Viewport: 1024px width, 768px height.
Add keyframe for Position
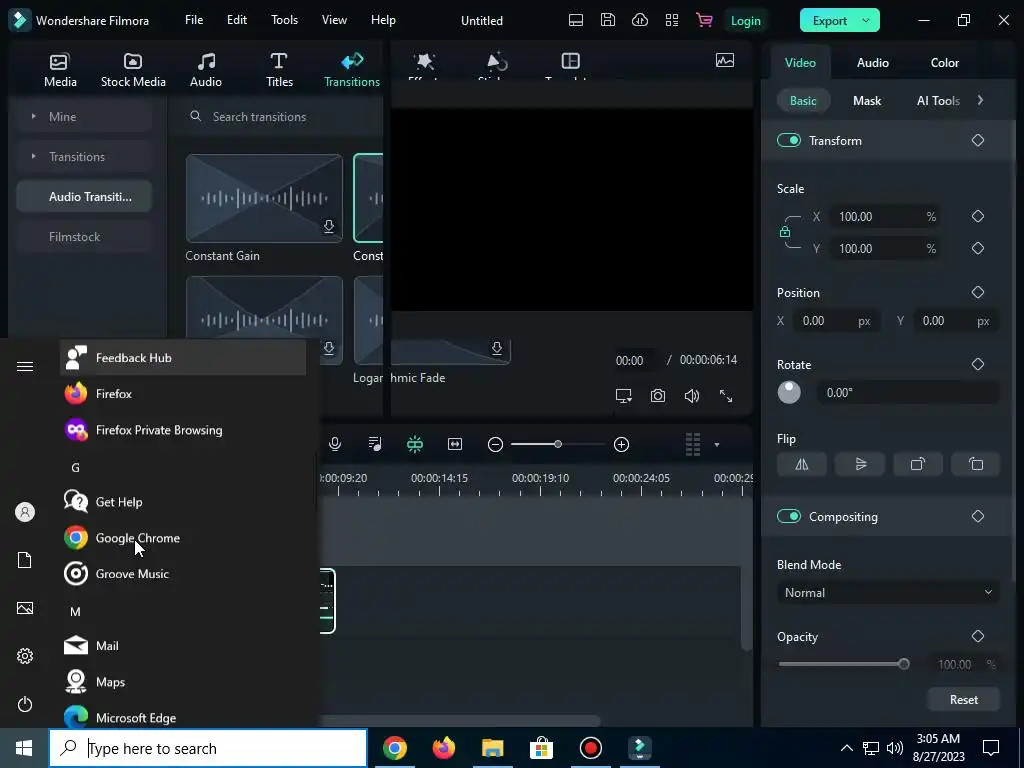(977, 292)
